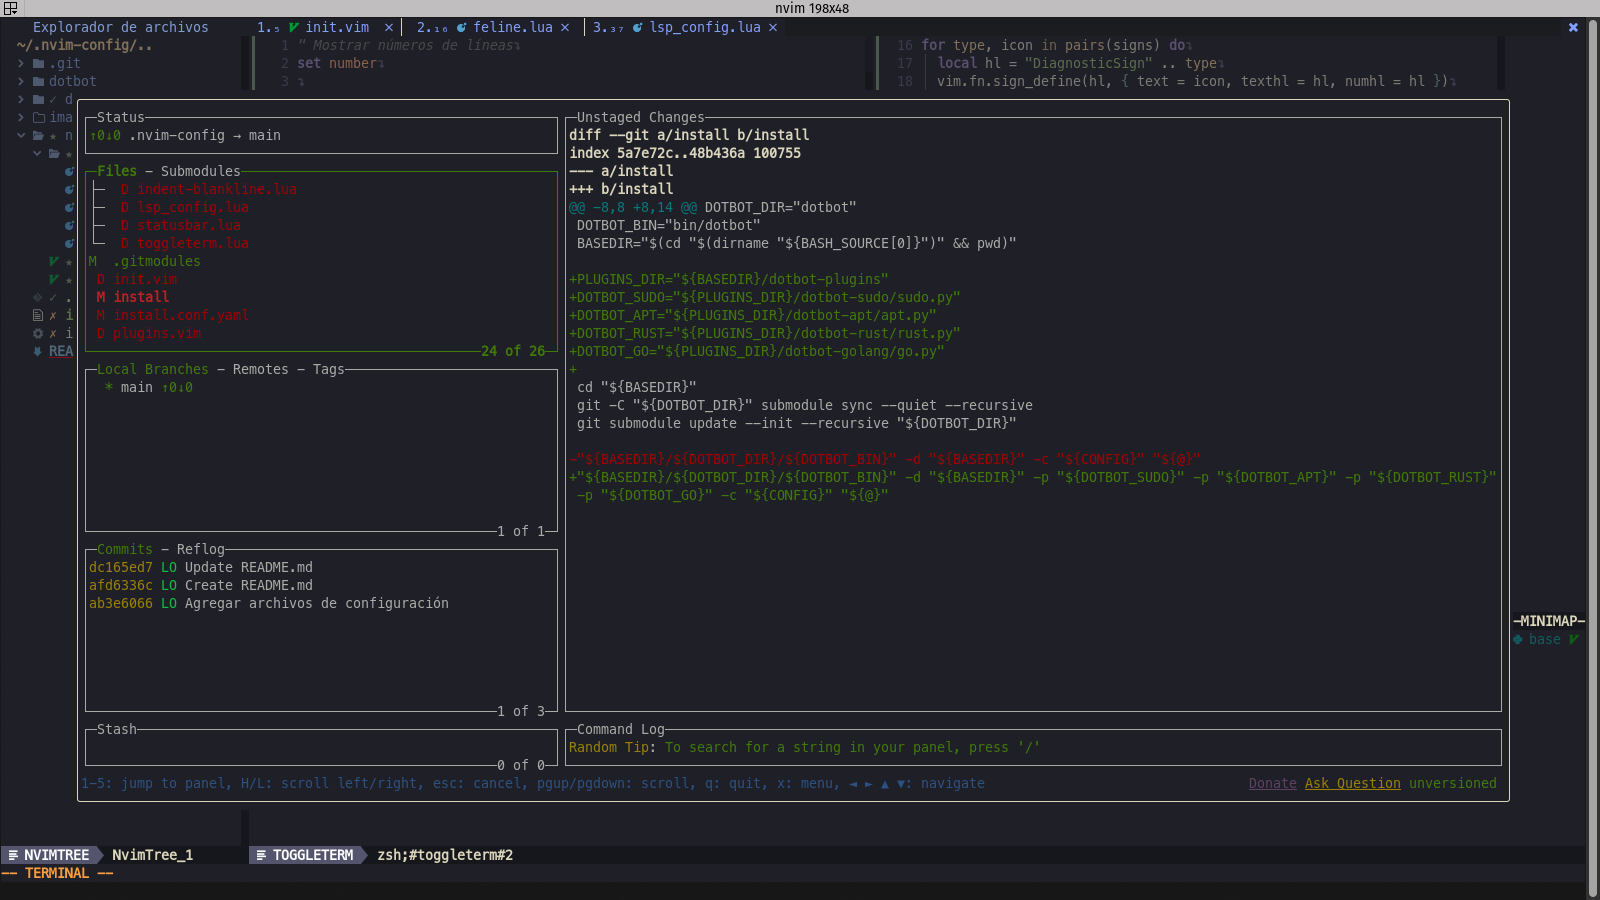The height and width of the screenshot is (900, 1600).
Task: Close the init.vim buffer tab
Action: [x=389, y=27]
